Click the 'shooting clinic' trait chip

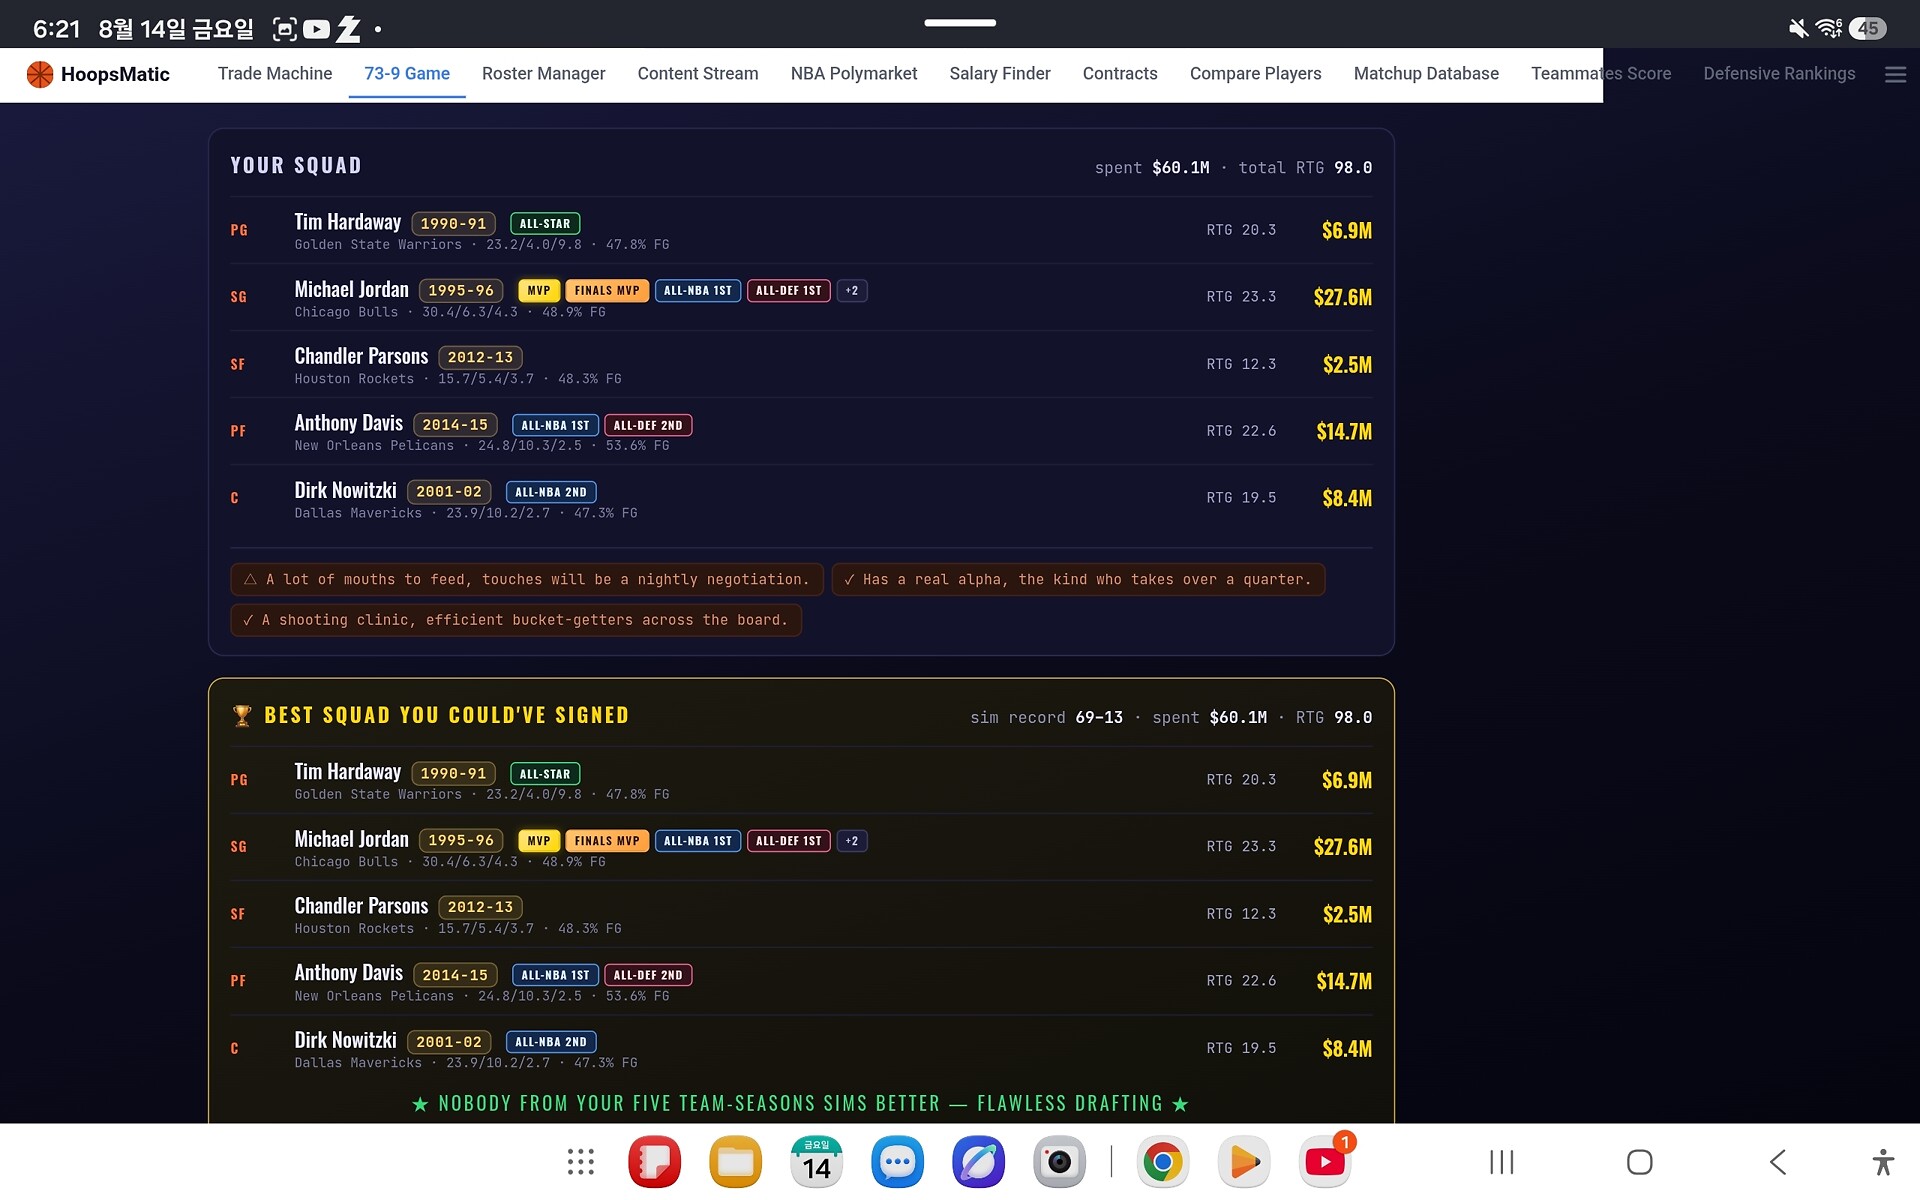coord(516,620)
